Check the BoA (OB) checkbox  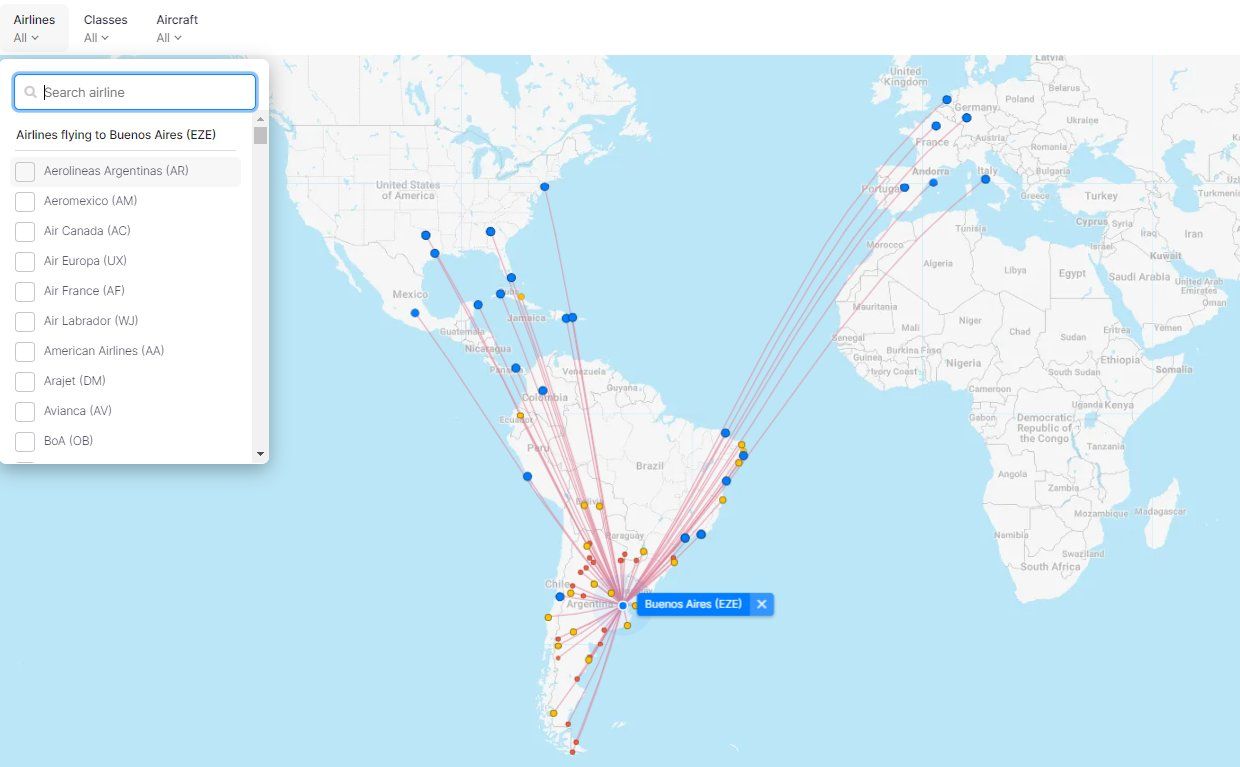tap(25, 442)
